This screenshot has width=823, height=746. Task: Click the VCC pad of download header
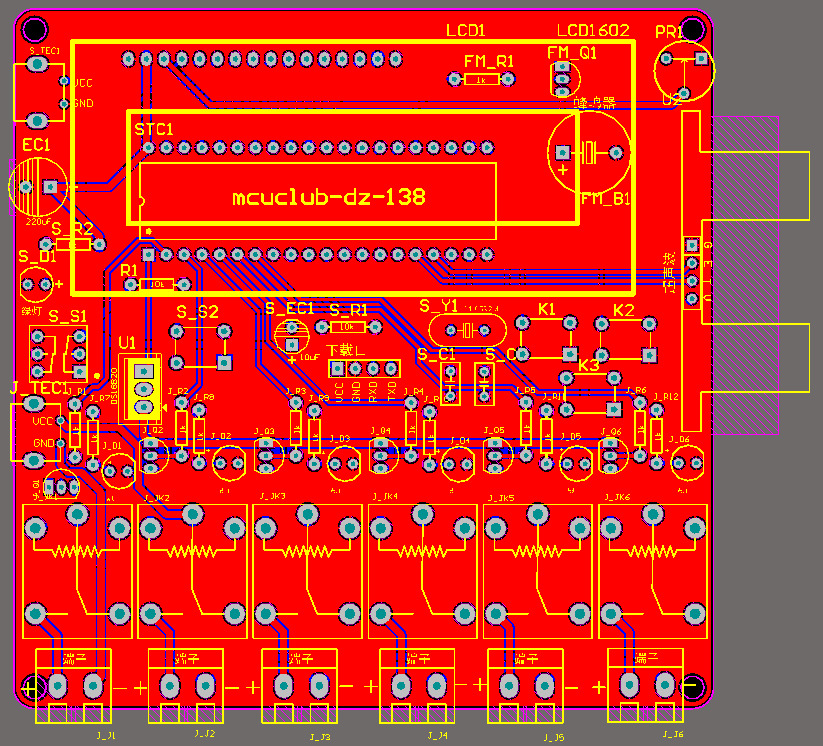(337, 369)
